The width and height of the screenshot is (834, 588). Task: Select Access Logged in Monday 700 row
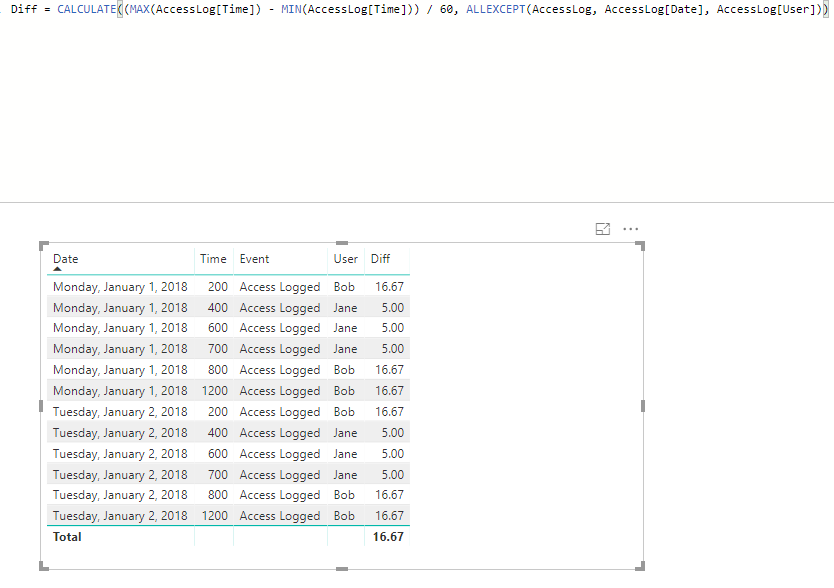click(280, 349)
